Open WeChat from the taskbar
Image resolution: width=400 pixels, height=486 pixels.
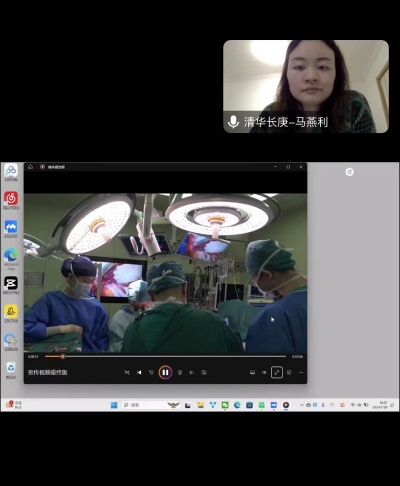[225, 405]
